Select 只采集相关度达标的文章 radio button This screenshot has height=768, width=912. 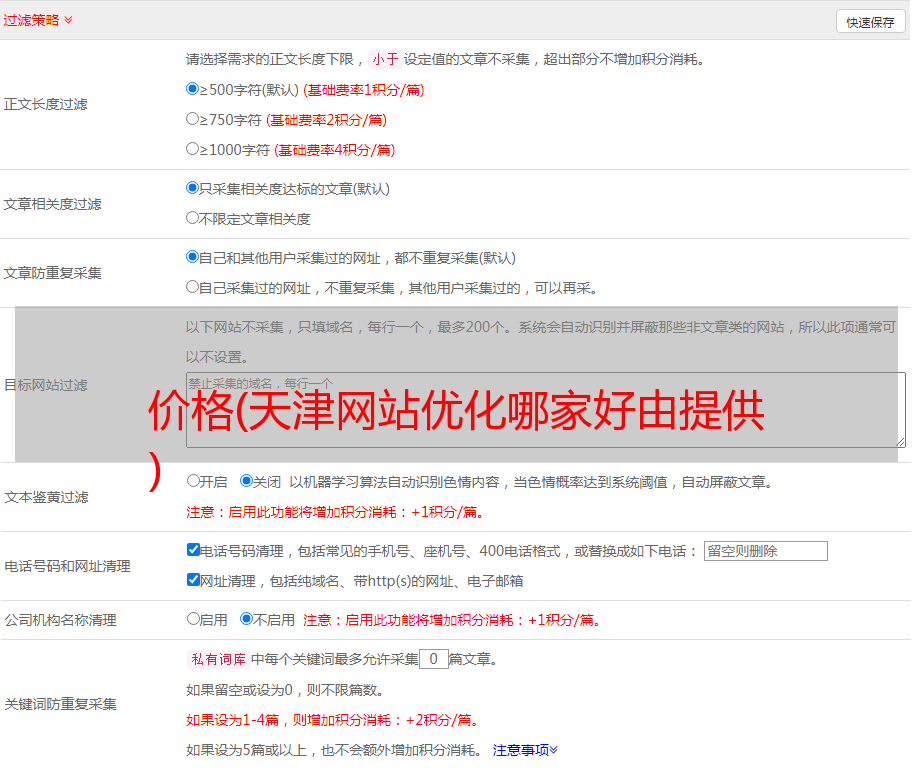pyautogui.click(x=193, y=188)
